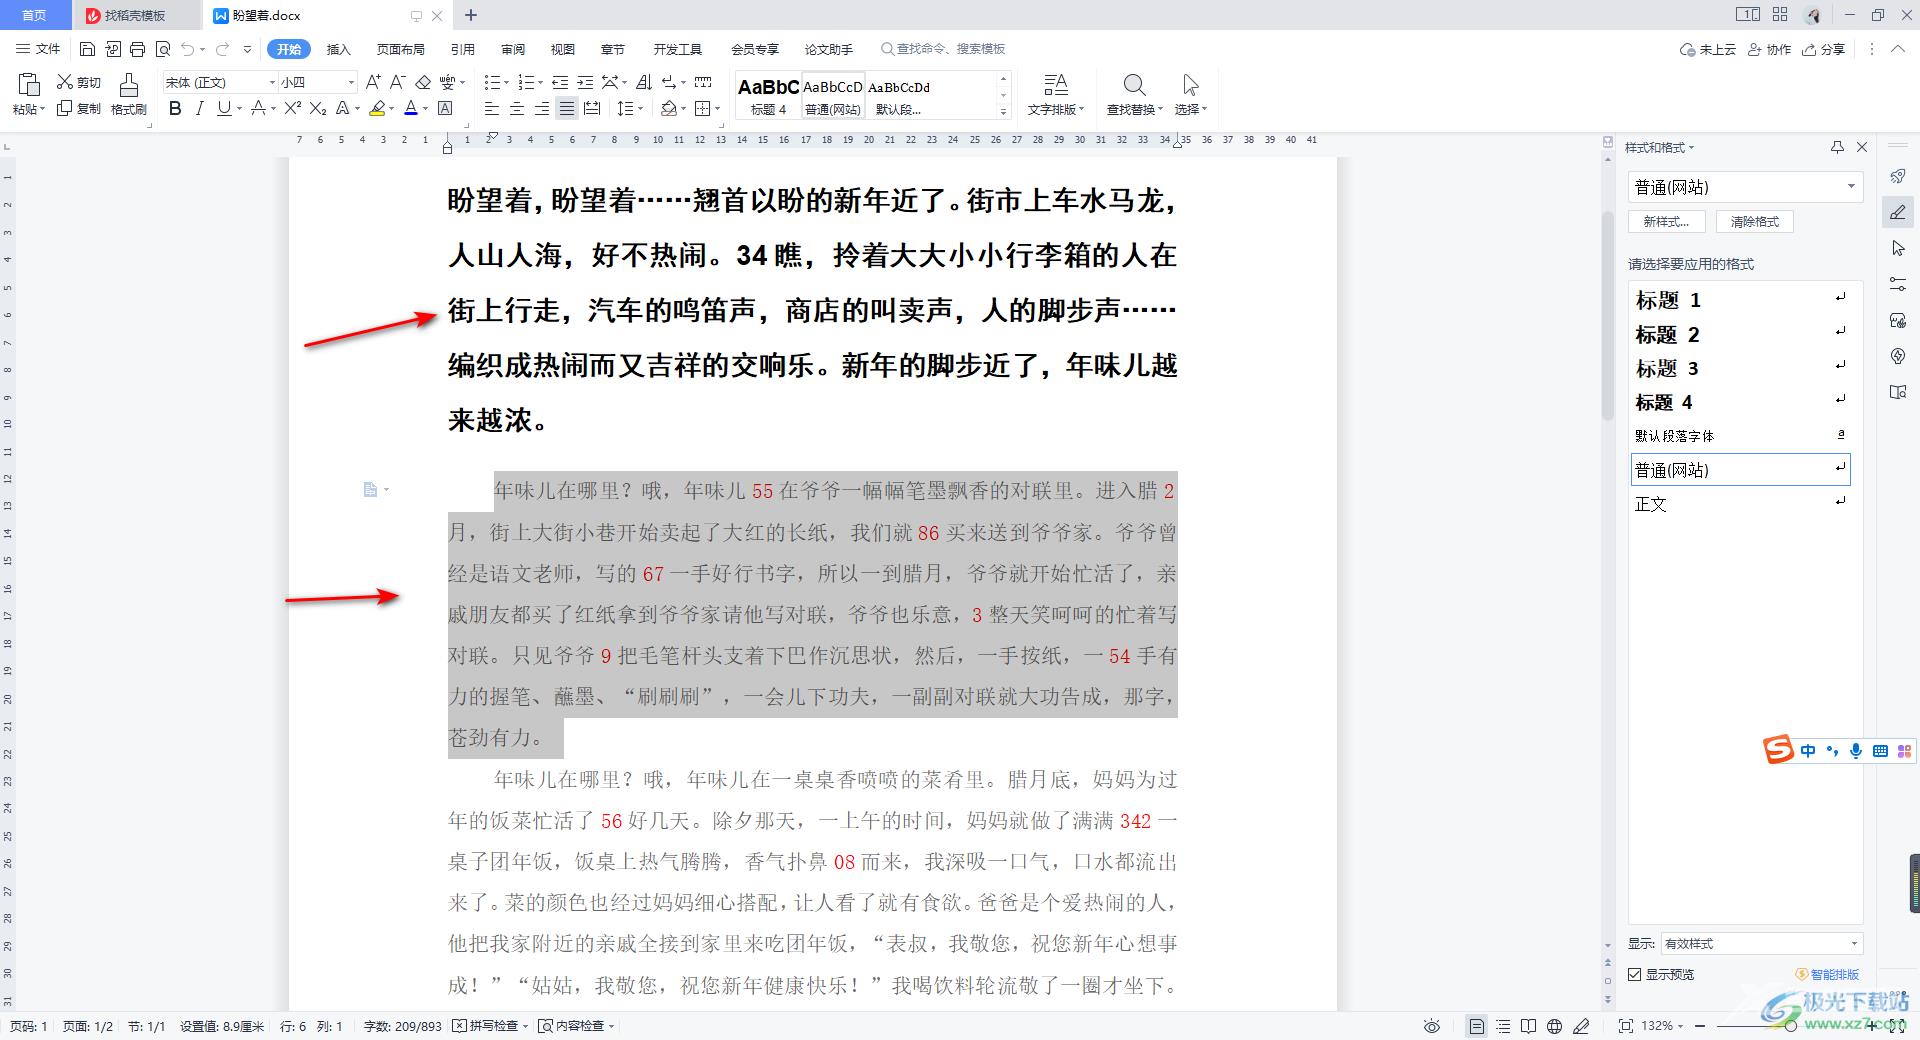The width and height of the screenshot is (1920, 1040).
Task: Toggle Underline formatting
Action: (224, 108)
